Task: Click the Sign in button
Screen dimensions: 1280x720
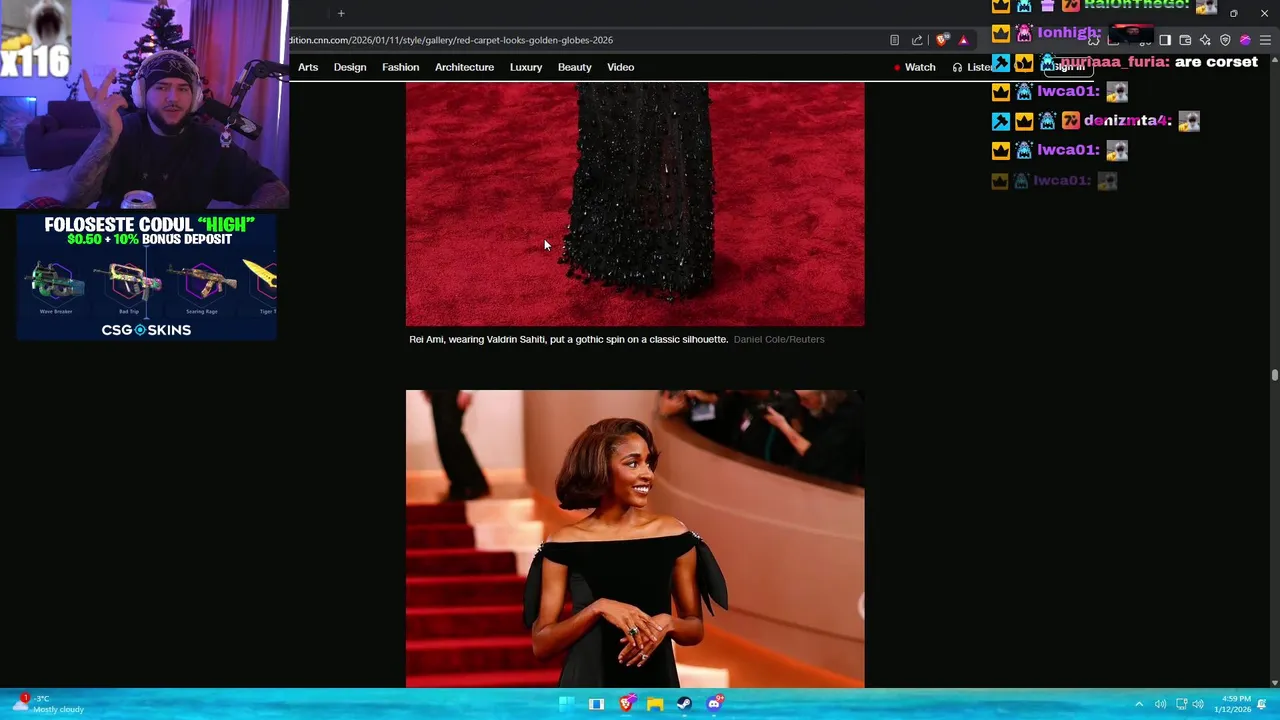Action: (x=1068, y=67)
